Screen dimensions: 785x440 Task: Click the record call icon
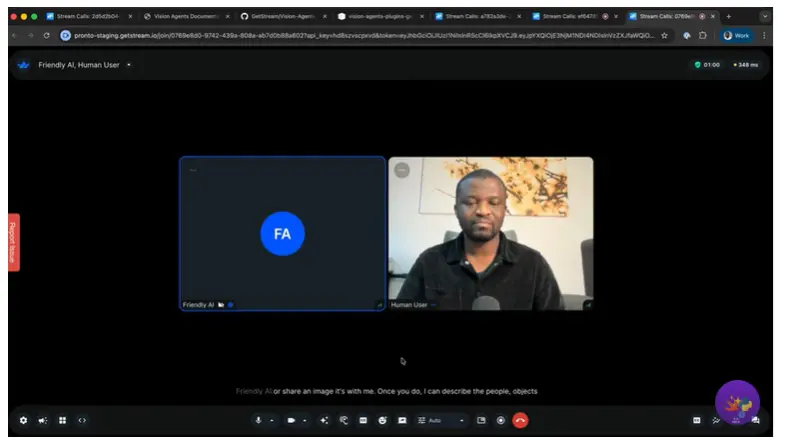click(x=501, y=420)
